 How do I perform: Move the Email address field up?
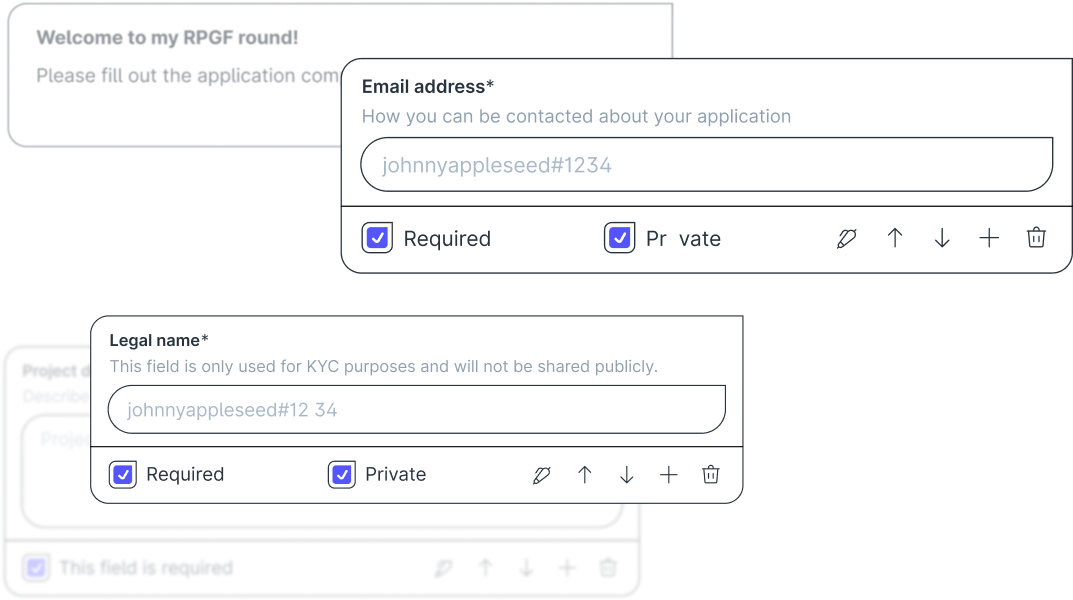click(894, 238)
